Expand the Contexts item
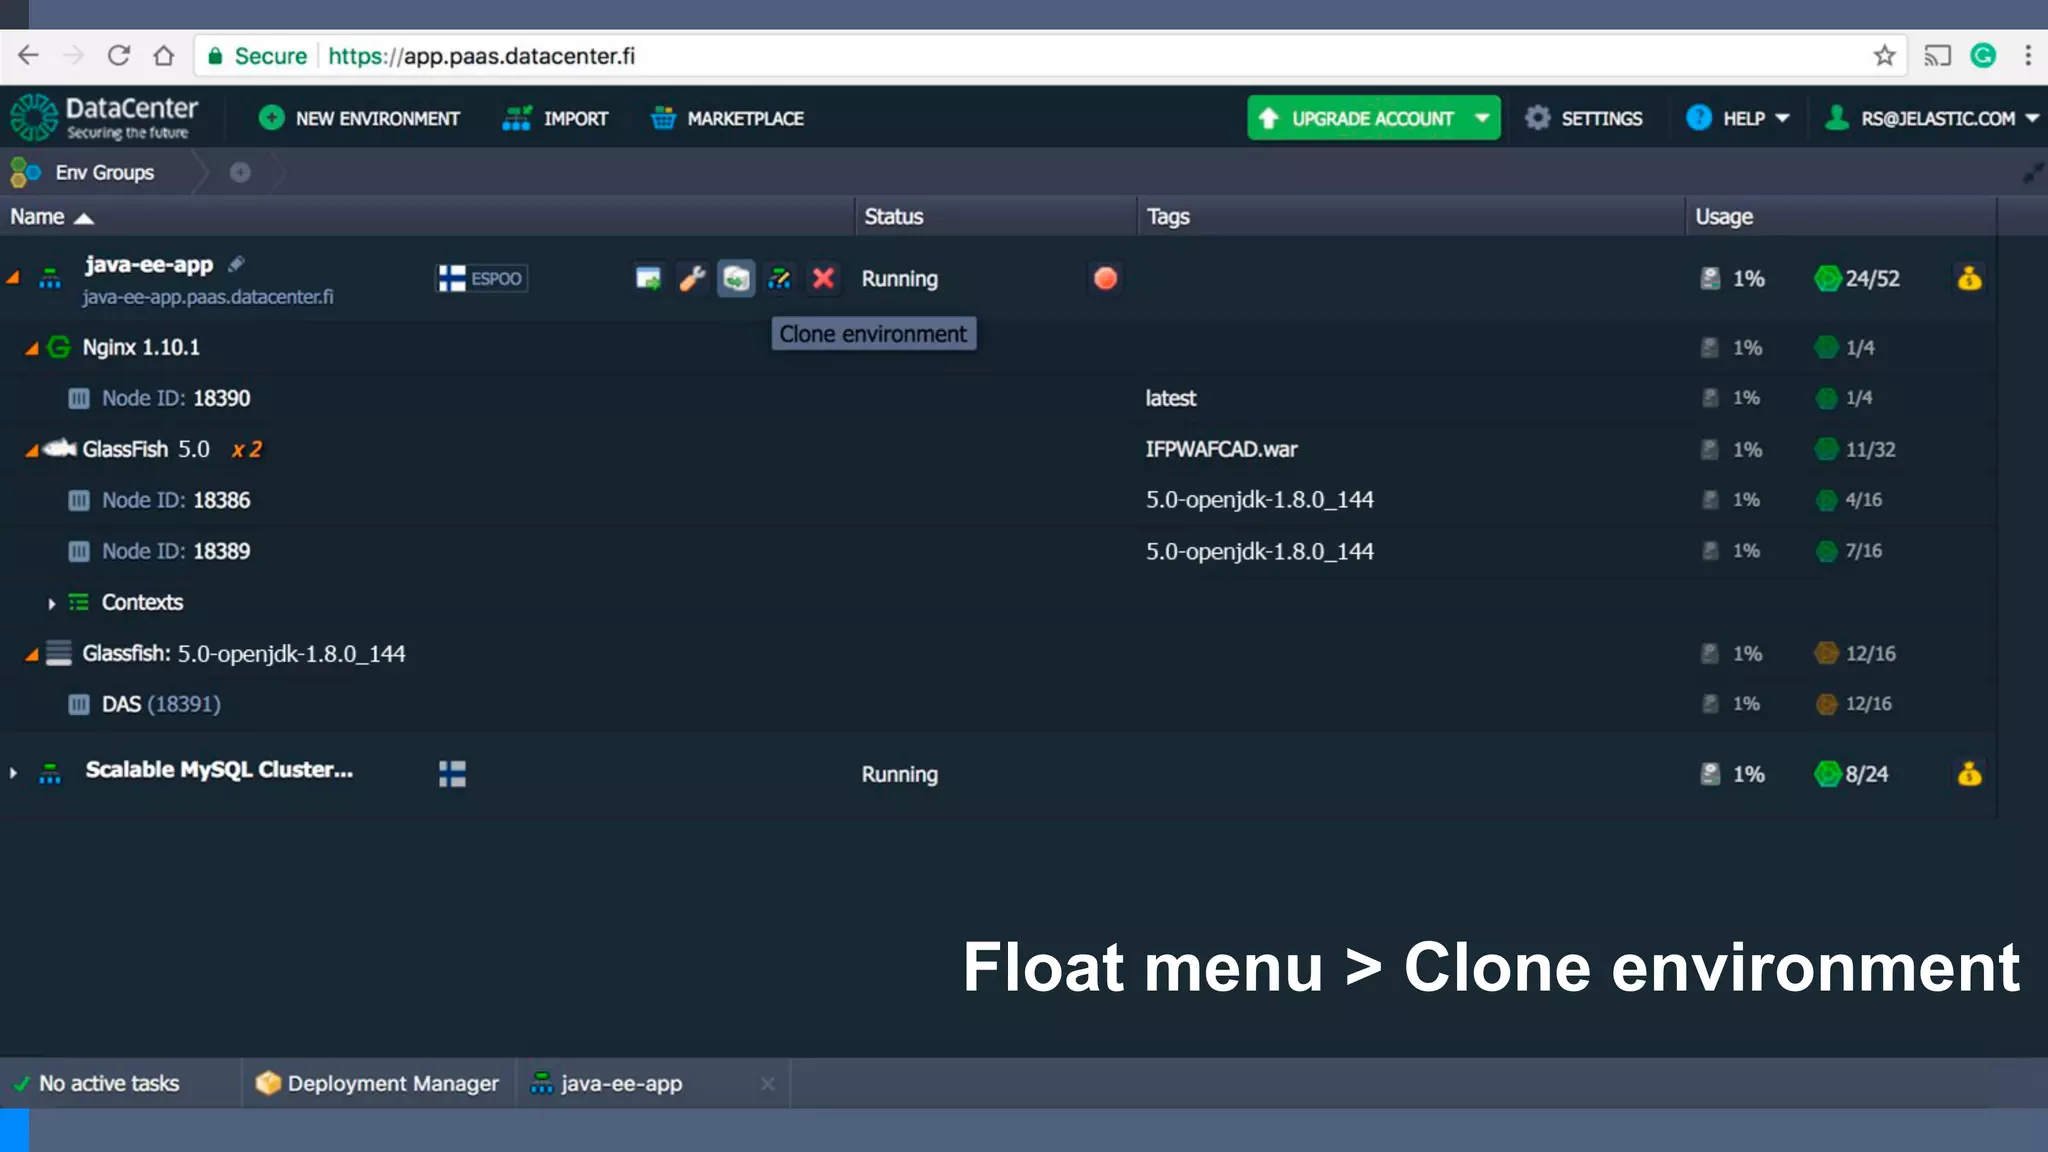The image size is (2048, 1152). pos(51,603)
